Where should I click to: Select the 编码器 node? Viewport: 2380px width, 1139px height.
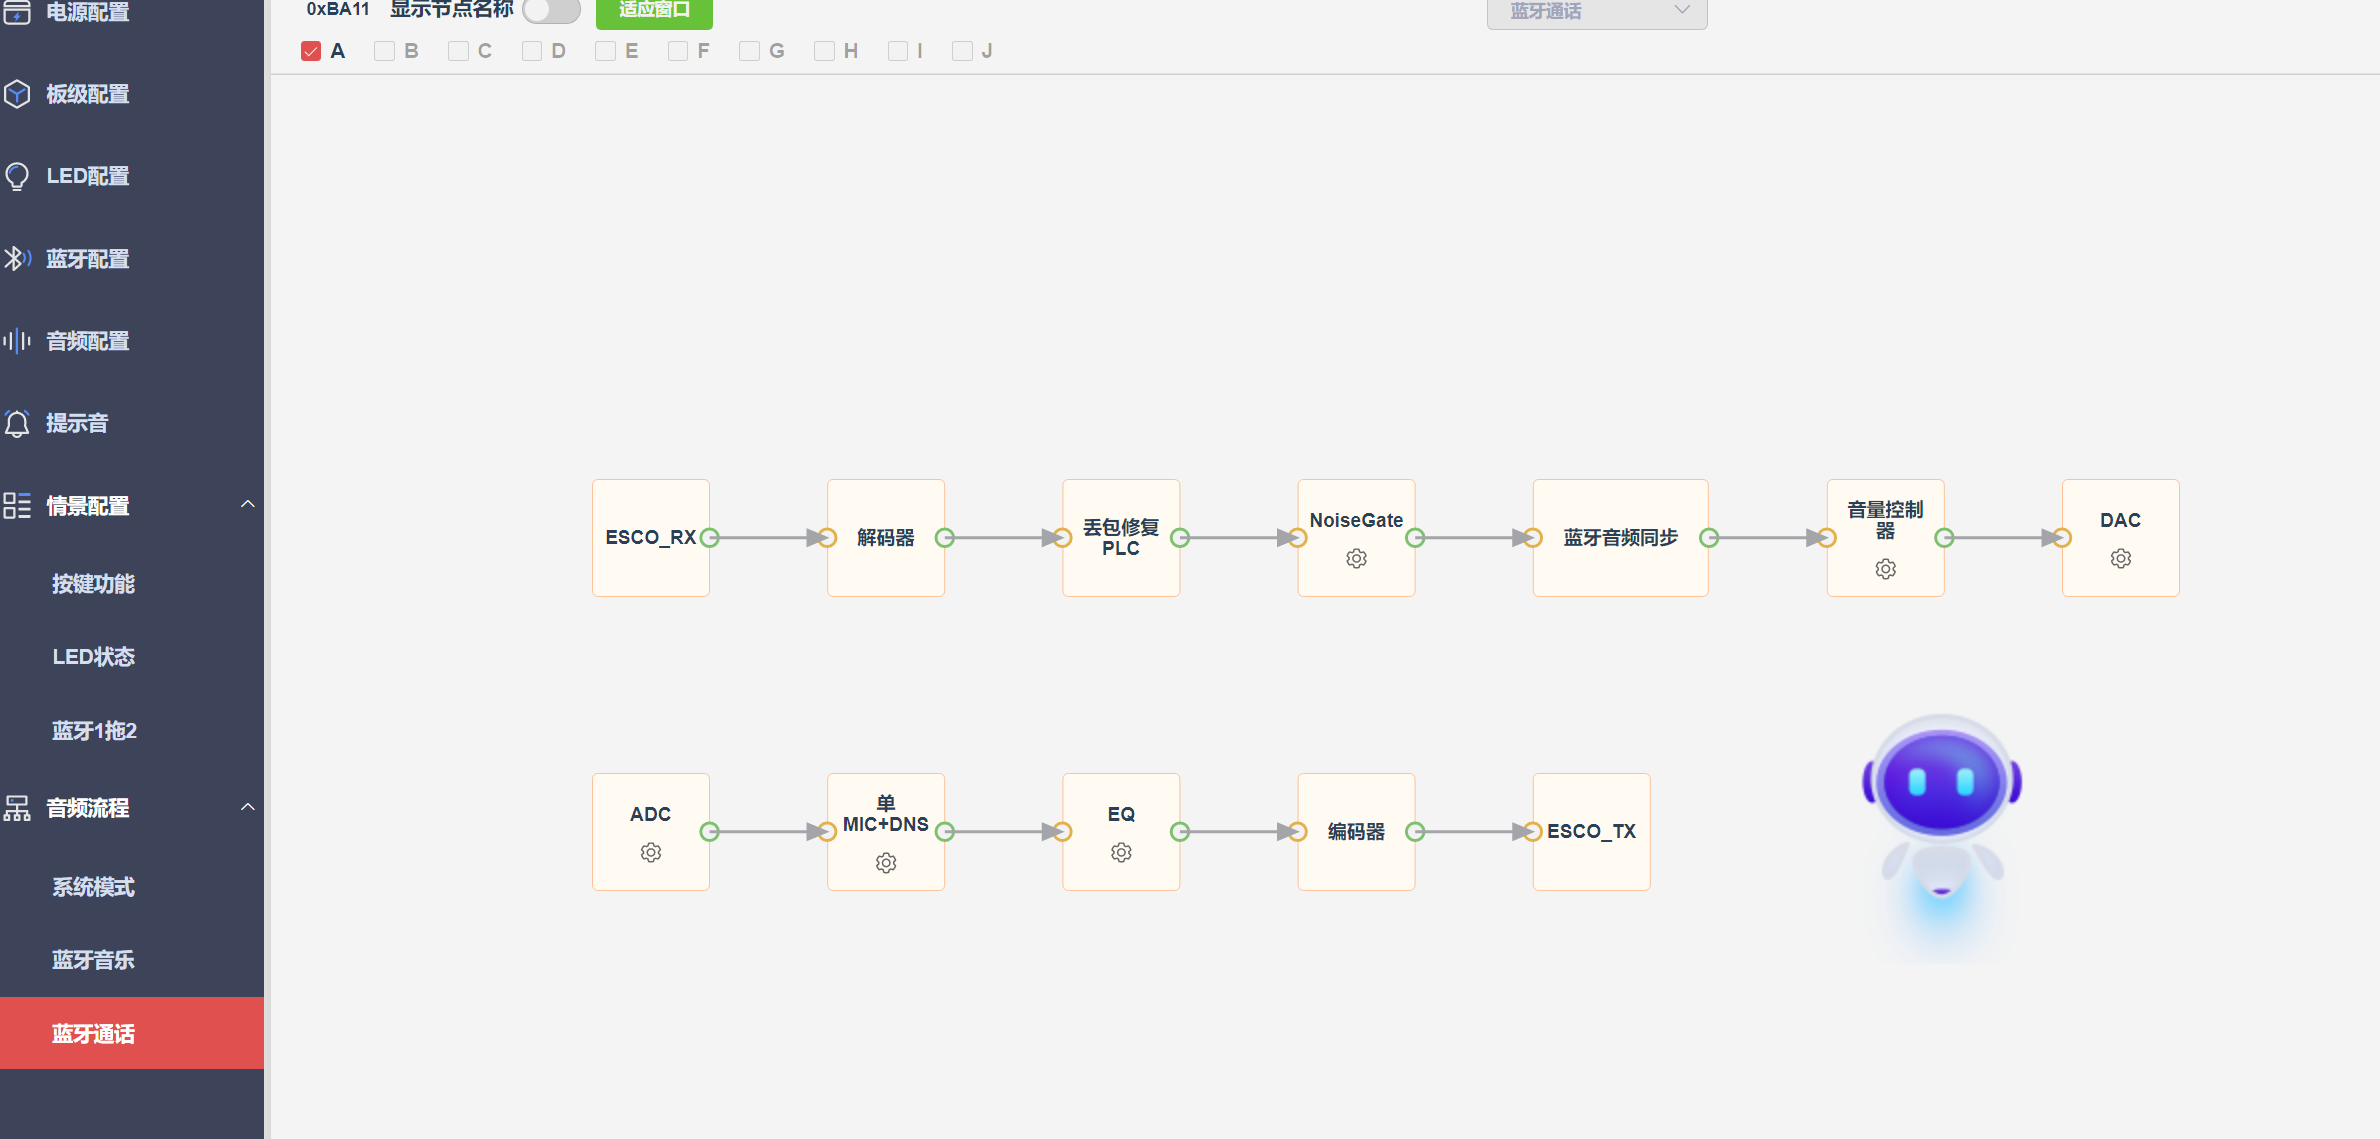coord(1356,832)
